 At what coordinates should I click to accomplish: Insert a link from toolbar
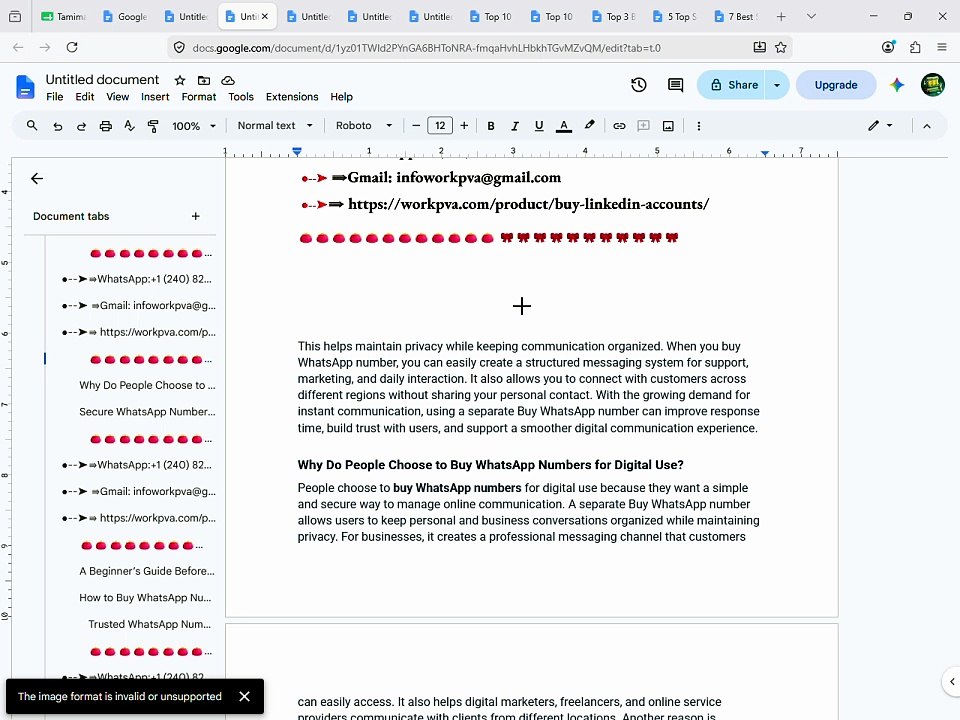coord(619,126)
